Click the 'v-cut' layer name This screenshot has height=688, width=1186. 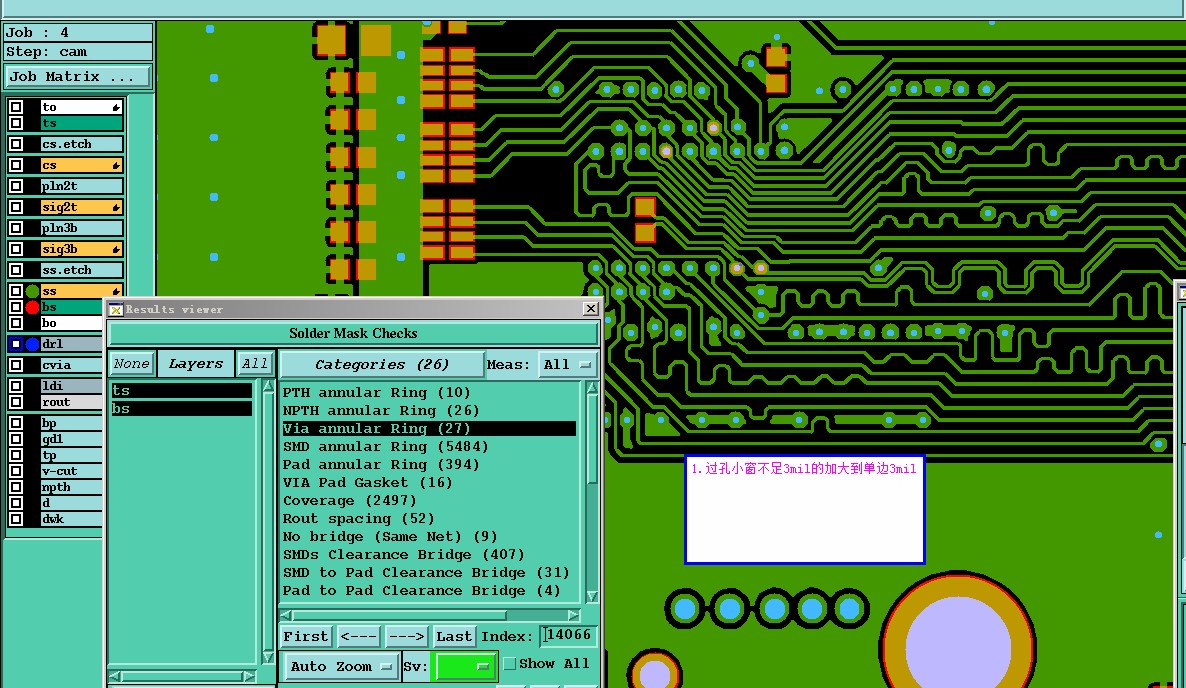[x=71, y=471]
